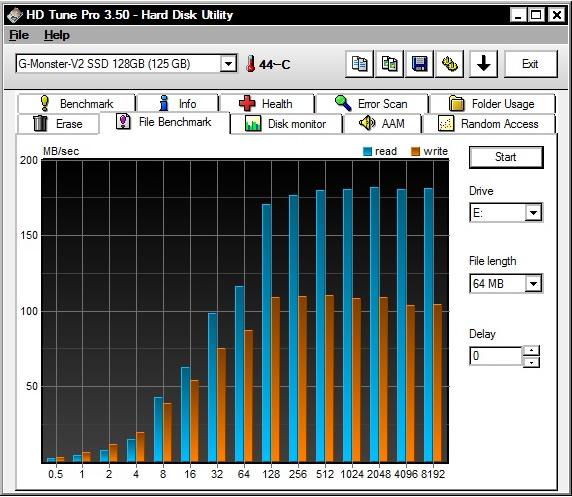Click the Folder Usage folder icon

pyautogui.click(x=456, y=103)
